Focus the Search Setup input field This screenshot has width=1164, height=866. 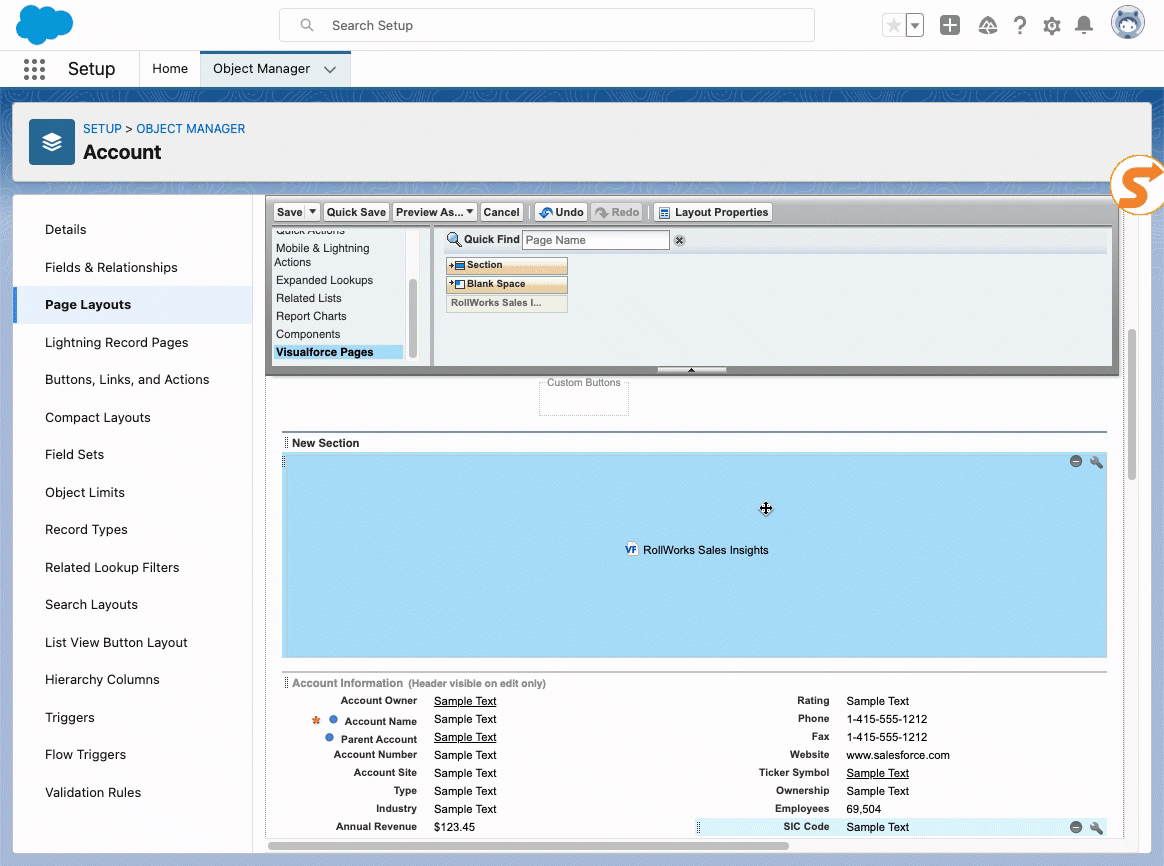560,25
